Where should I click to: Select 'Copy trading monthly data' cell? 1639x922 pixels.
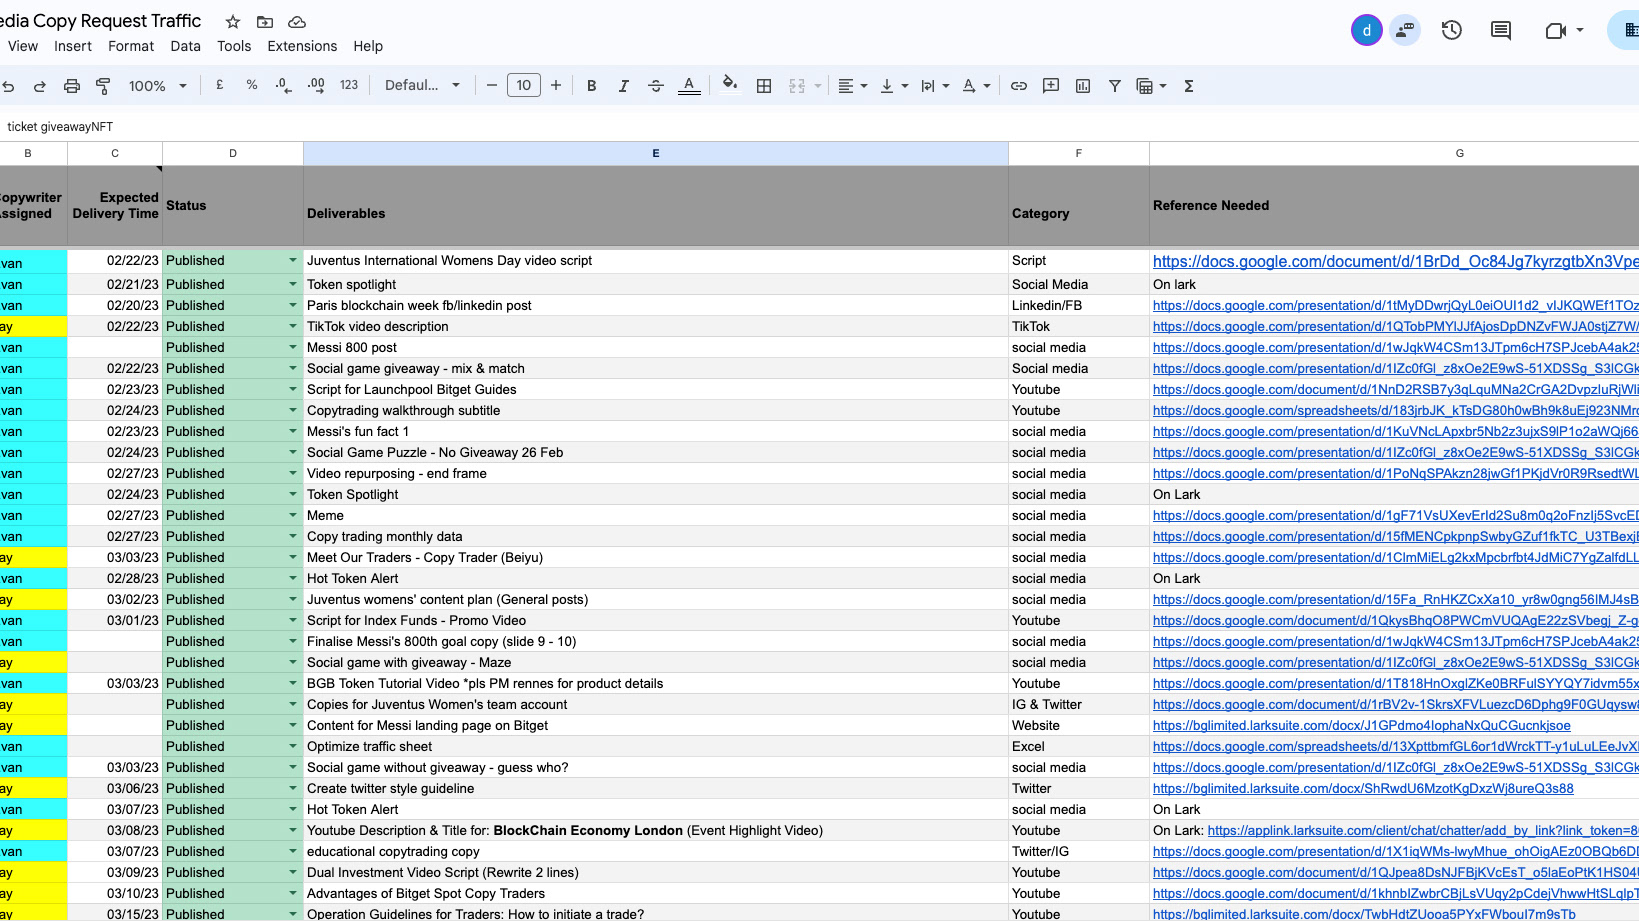click(x=656, y=537)
